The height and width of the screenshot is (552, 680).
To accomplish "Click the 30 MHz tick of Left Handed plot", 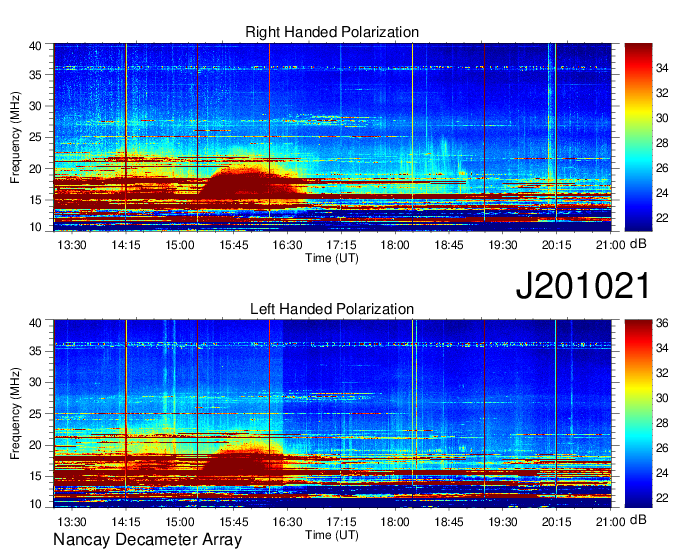I will point(36,382).
